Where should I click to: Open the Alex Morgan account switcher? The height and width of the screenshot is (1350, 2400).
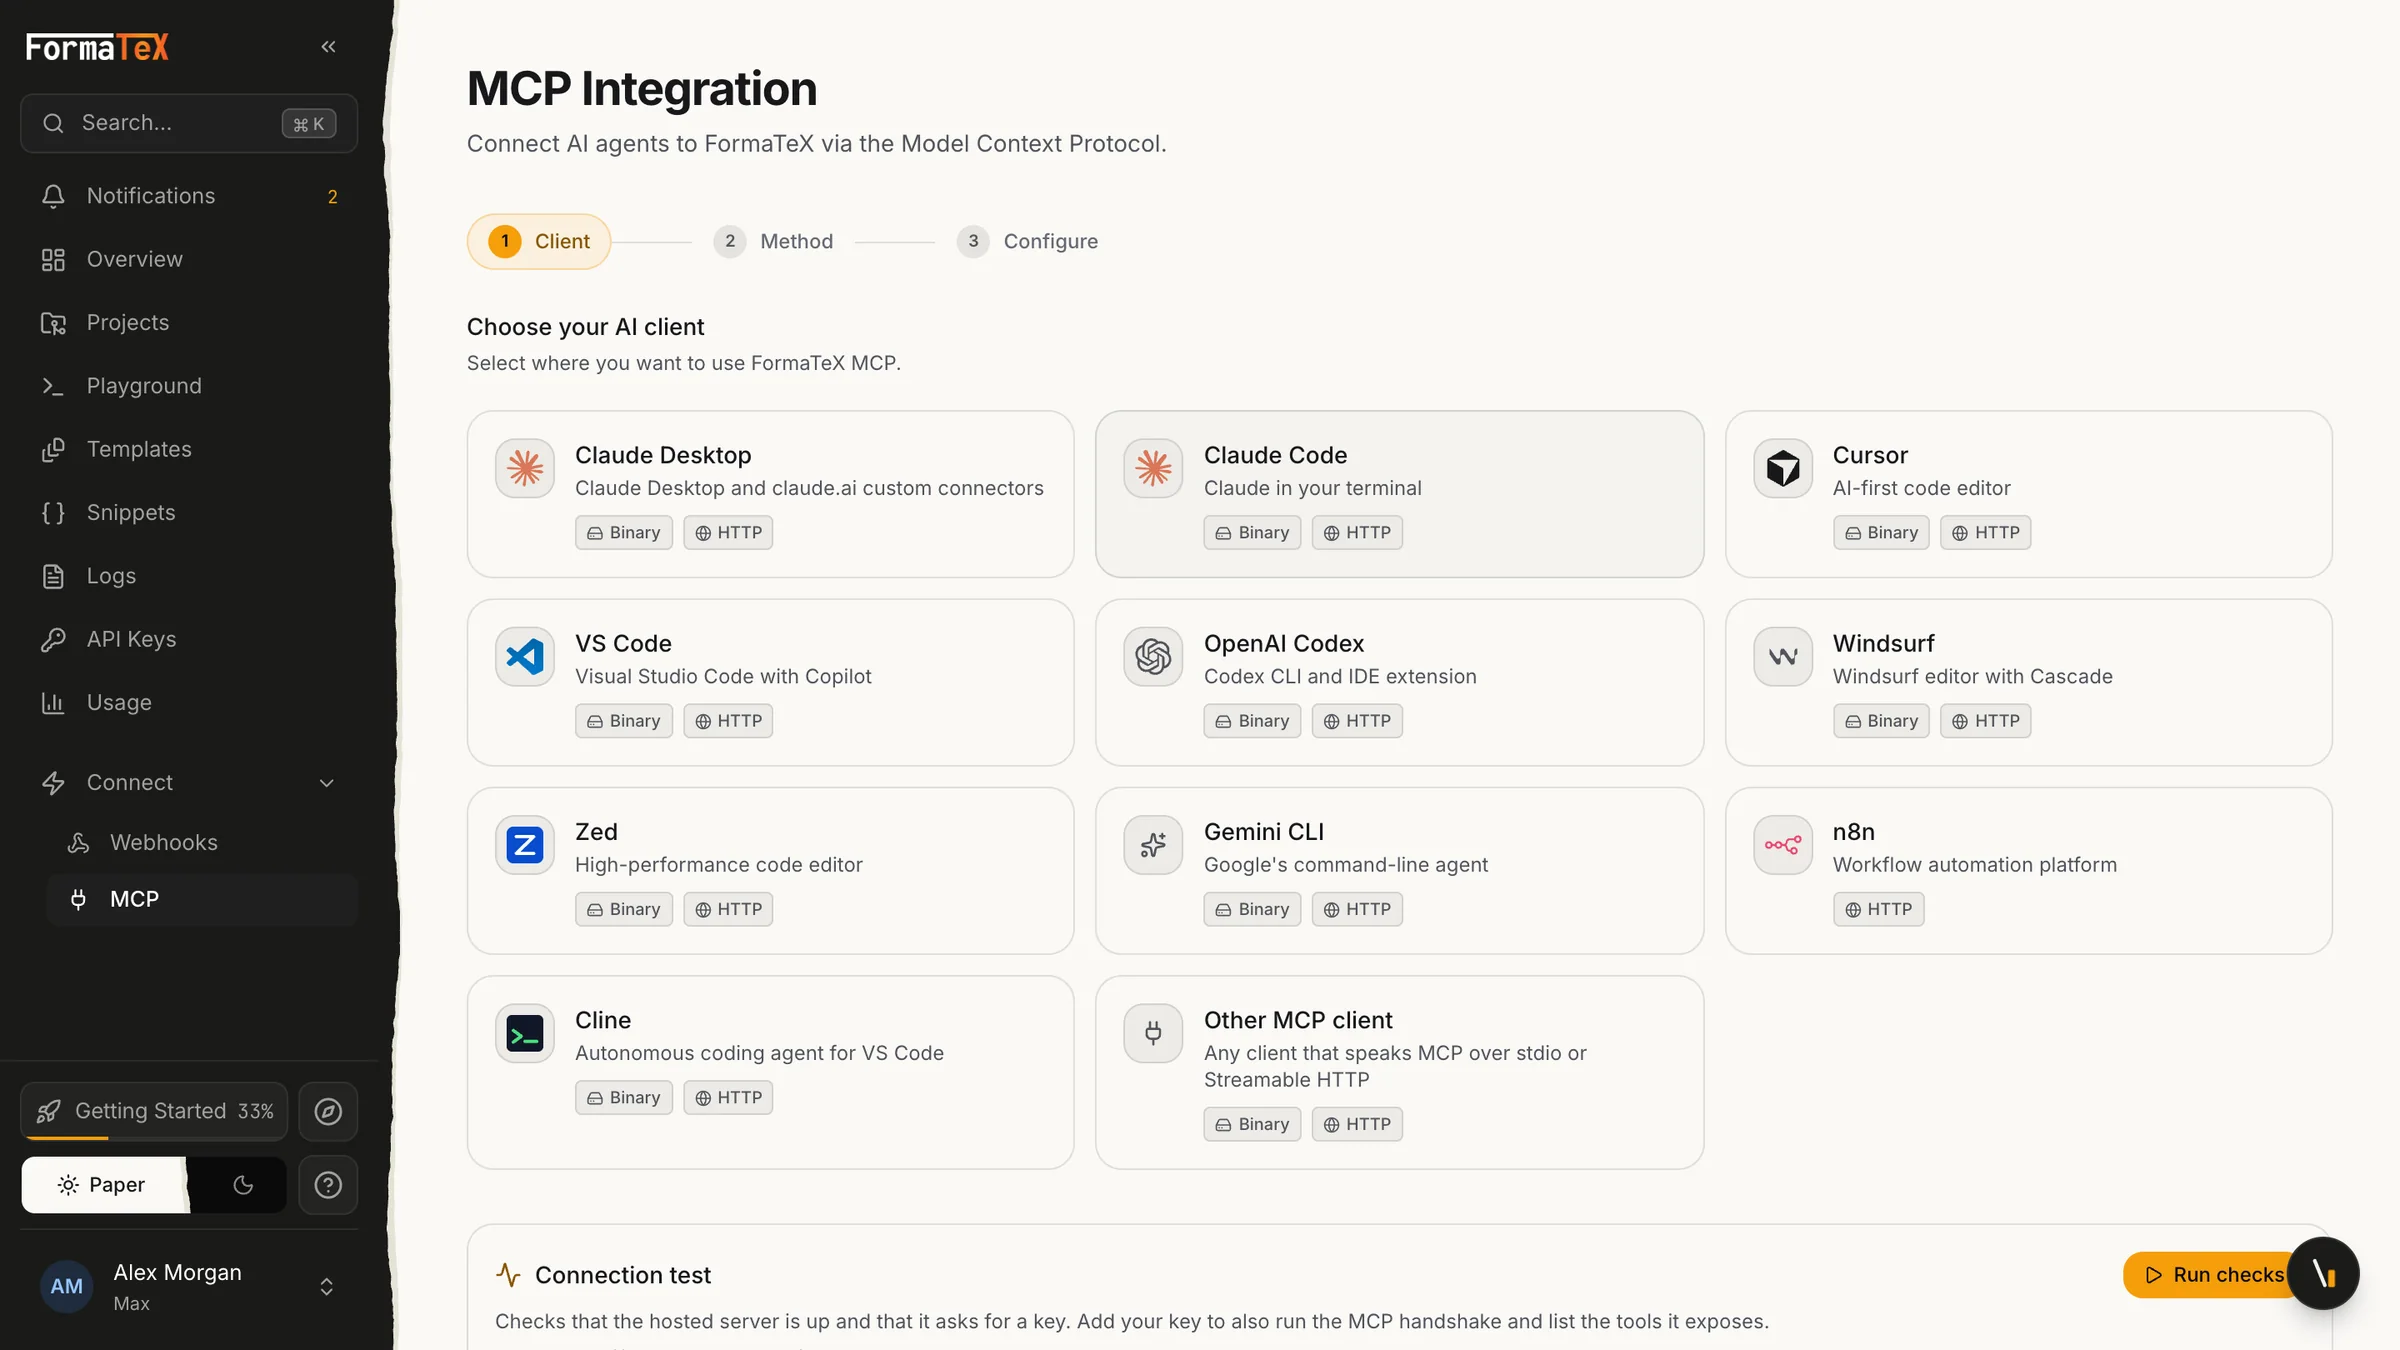tap(189, 1286)
